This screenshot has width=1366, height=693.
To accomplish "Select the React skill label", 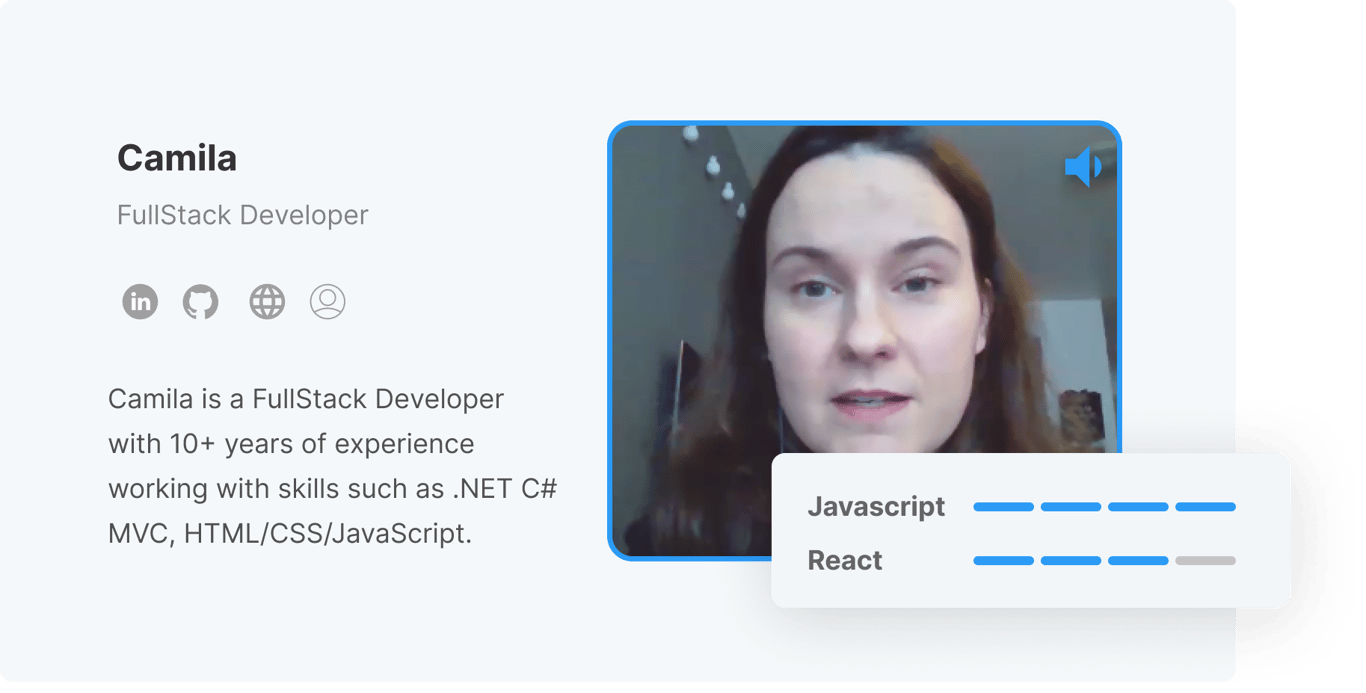I will click(845, 561).
